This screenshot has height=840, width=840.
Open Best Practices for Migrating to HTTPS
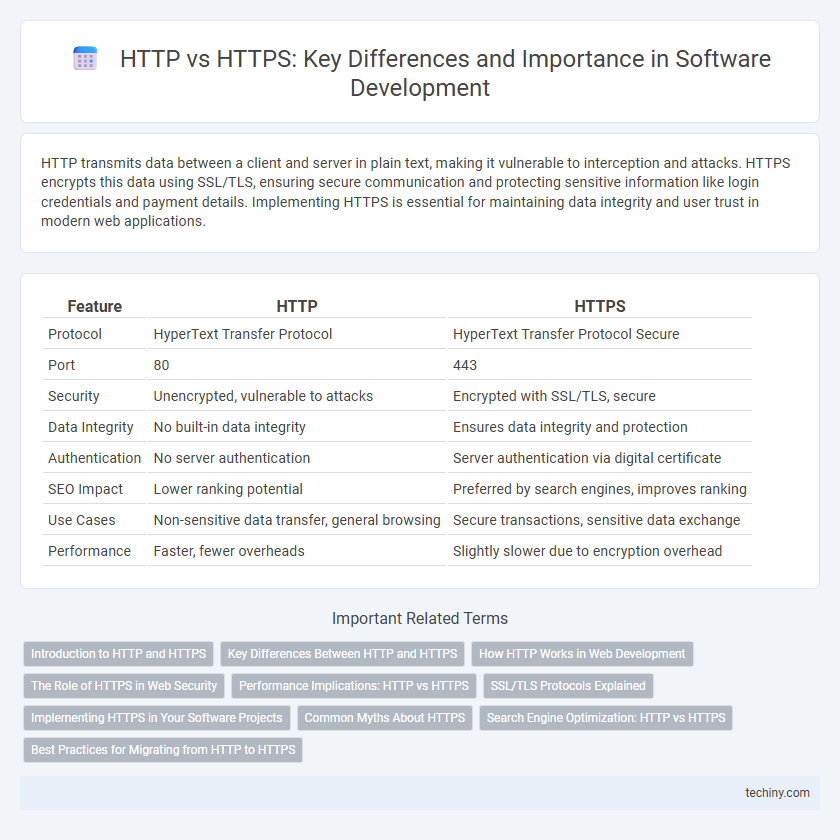click(163, 750)
